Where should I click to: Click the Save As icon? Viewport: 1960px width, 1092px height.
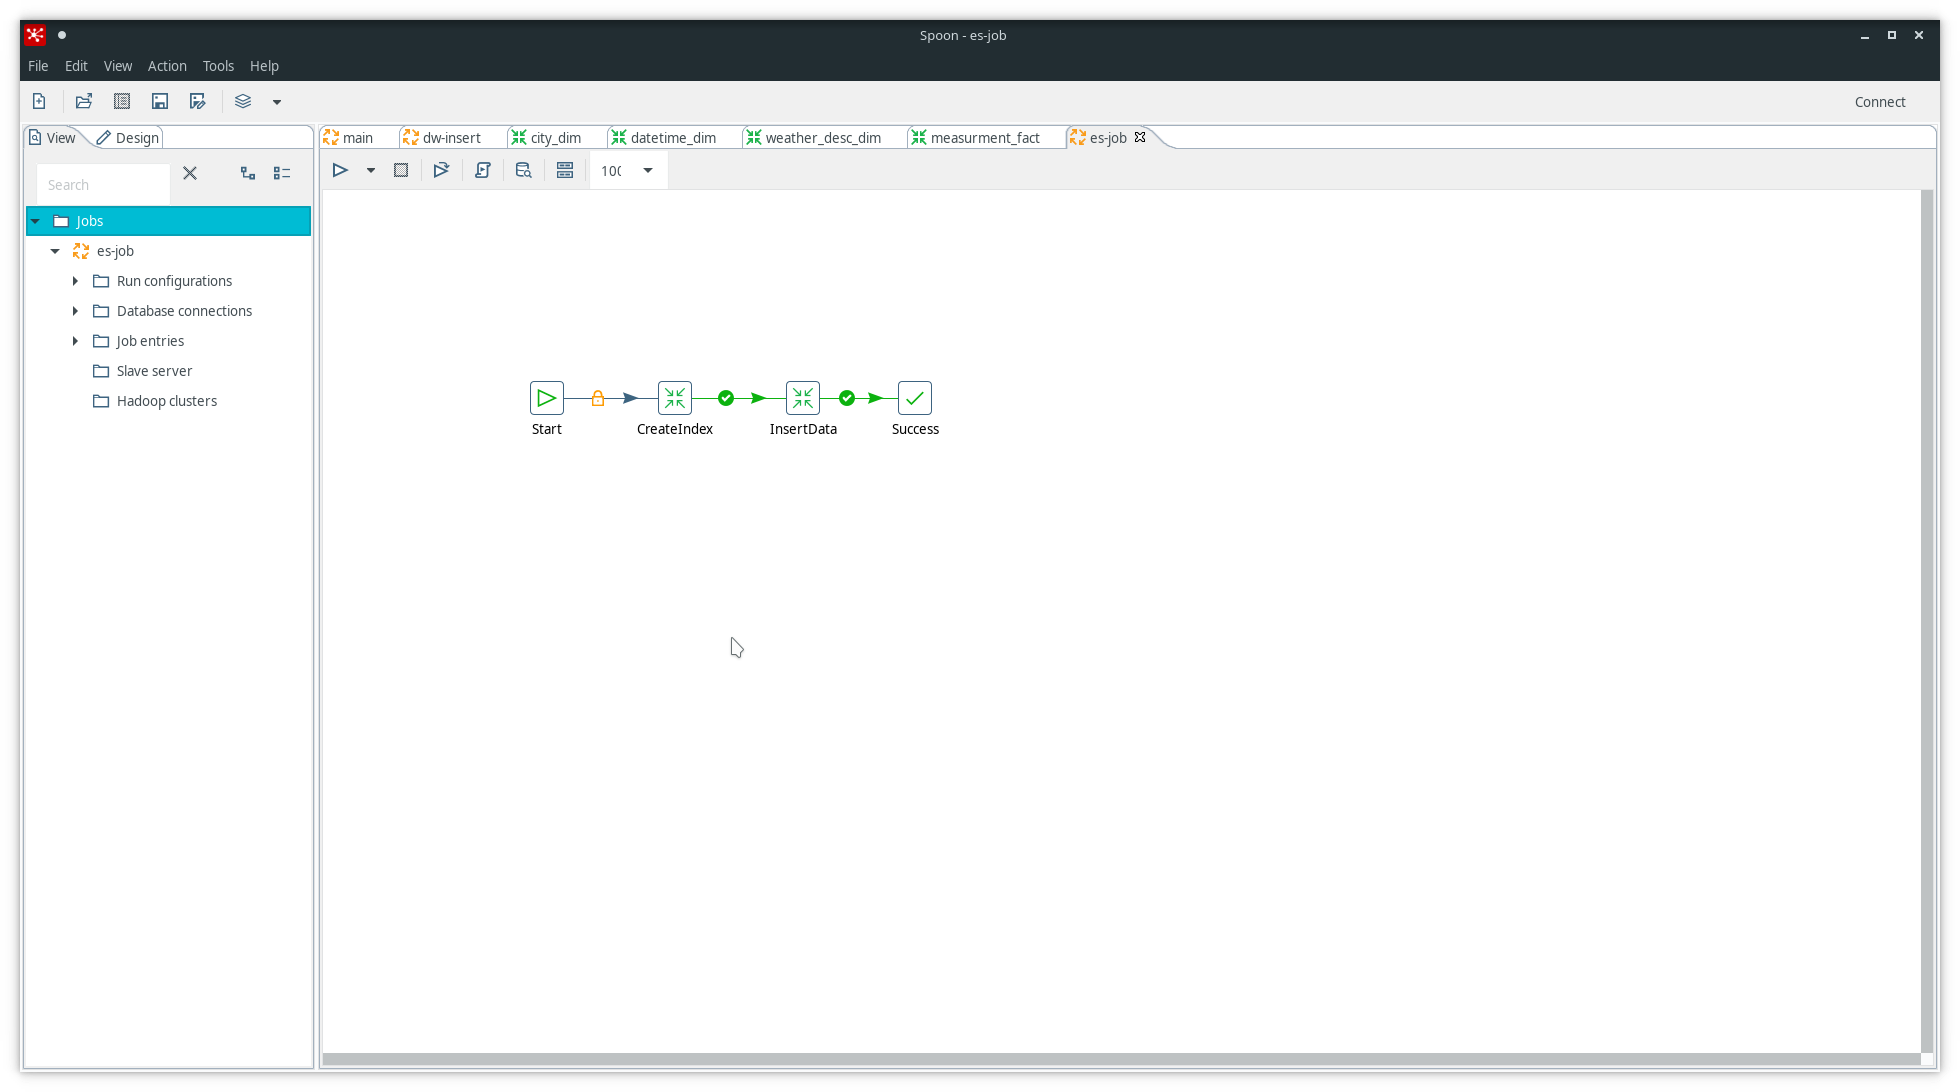pos(198,101)
